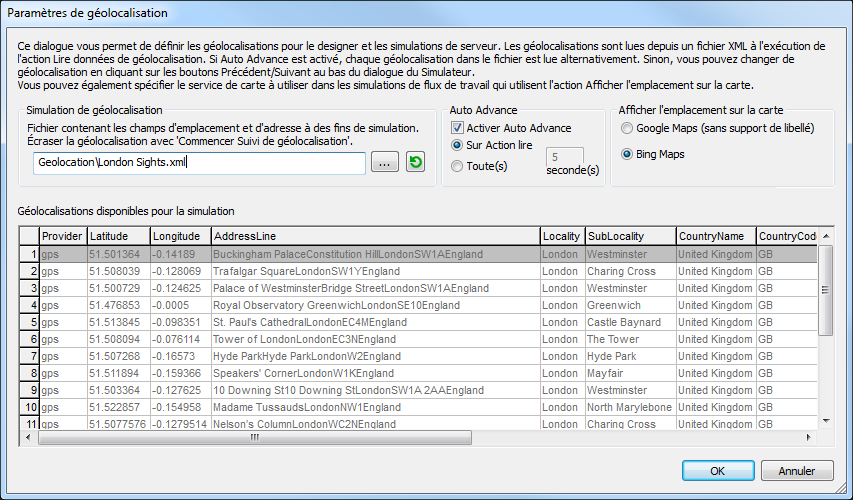The image size is (853, 500).
Task: Choose Bing Maps as map service
Action: click(627, 154)
